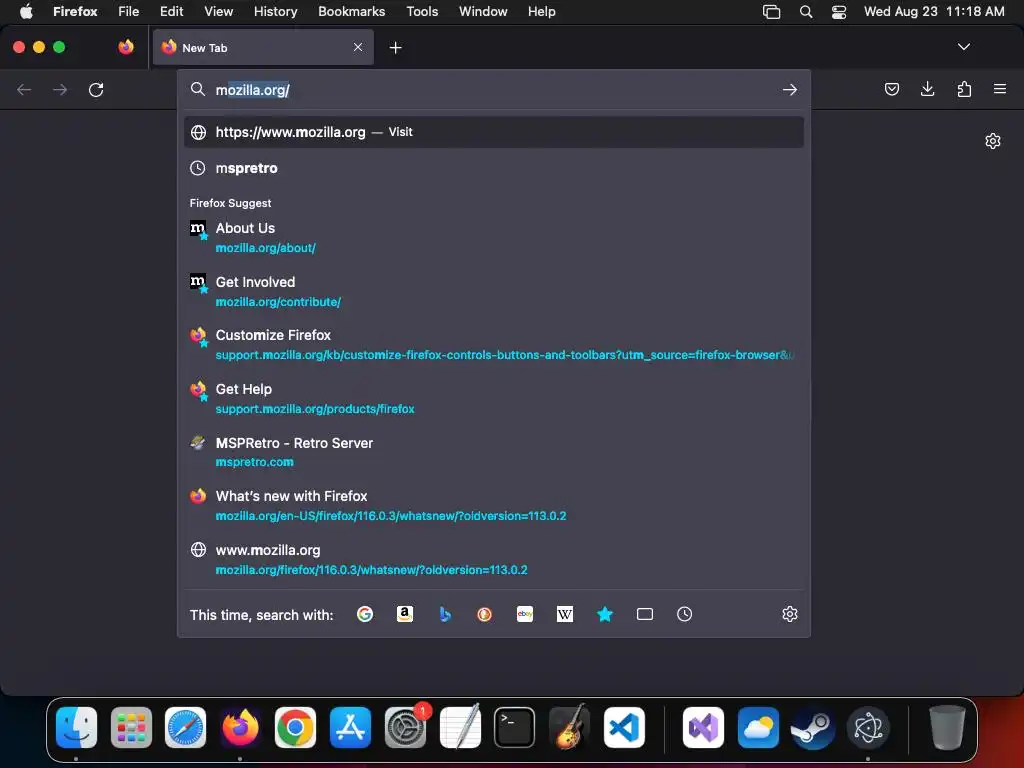Search this time with DuckDuckGo icon
Viewport: 1024px width, 768px height.
click(x=485, y=614)
